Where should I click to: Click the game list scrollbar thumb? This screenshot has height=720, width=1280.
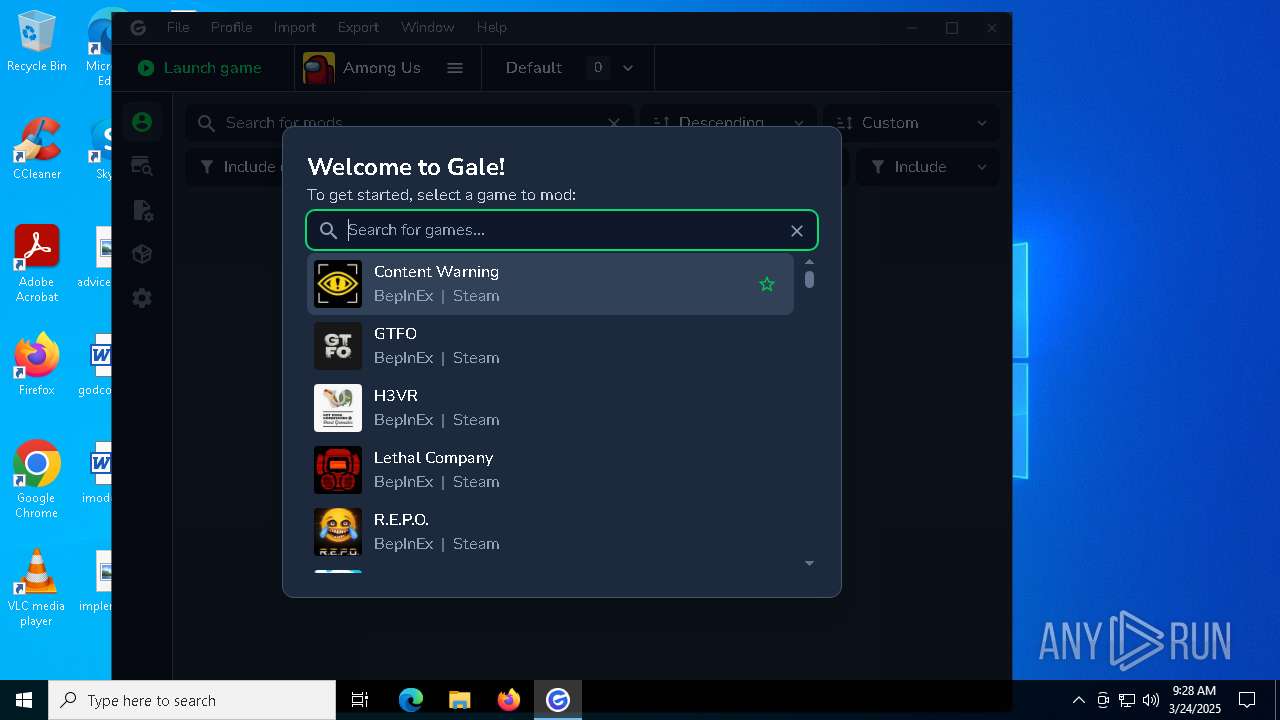[809, 280]
